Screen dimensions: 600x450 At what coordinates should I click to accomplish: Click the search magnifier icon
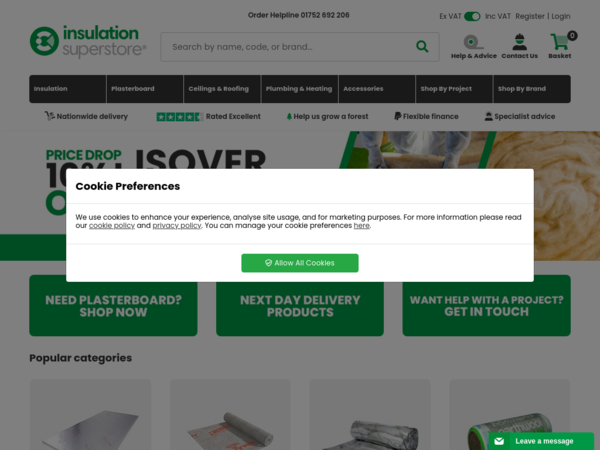[422, 47]
